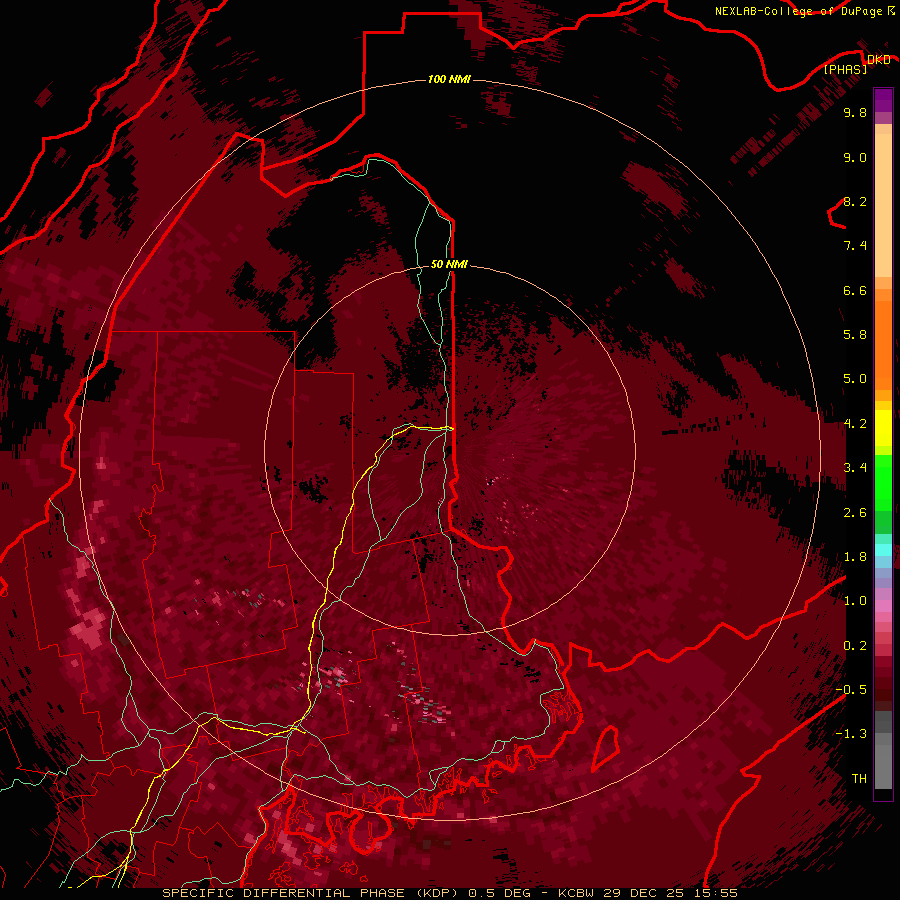Image resolution: width=900 pixels, height=900 pixels.
Task: Click the cyan segment of the color bar
Action: pyautogui.click(x=883, y=550)
